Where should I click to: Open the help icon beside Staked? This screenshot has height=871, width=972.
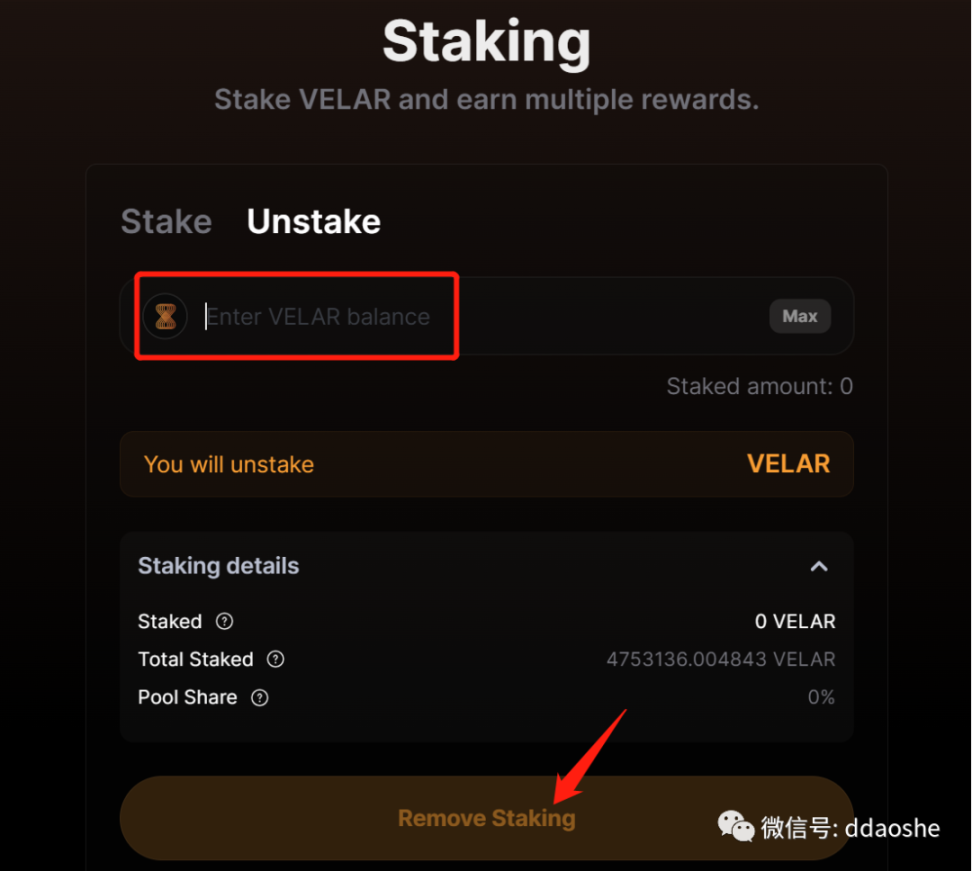pyautogui.click(x=225, y=621)
